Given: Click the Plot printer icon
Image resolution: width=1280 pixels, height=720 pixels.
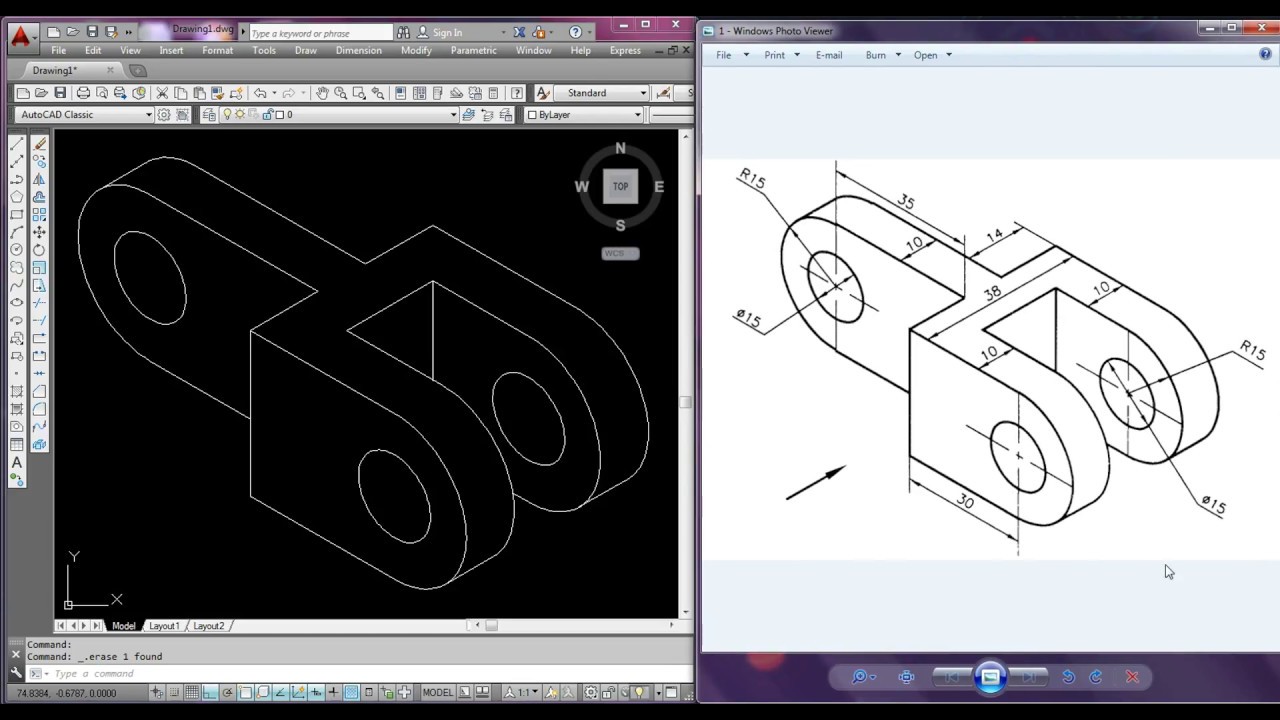Looking at the screenshot, I should click(x=83, y=93).
